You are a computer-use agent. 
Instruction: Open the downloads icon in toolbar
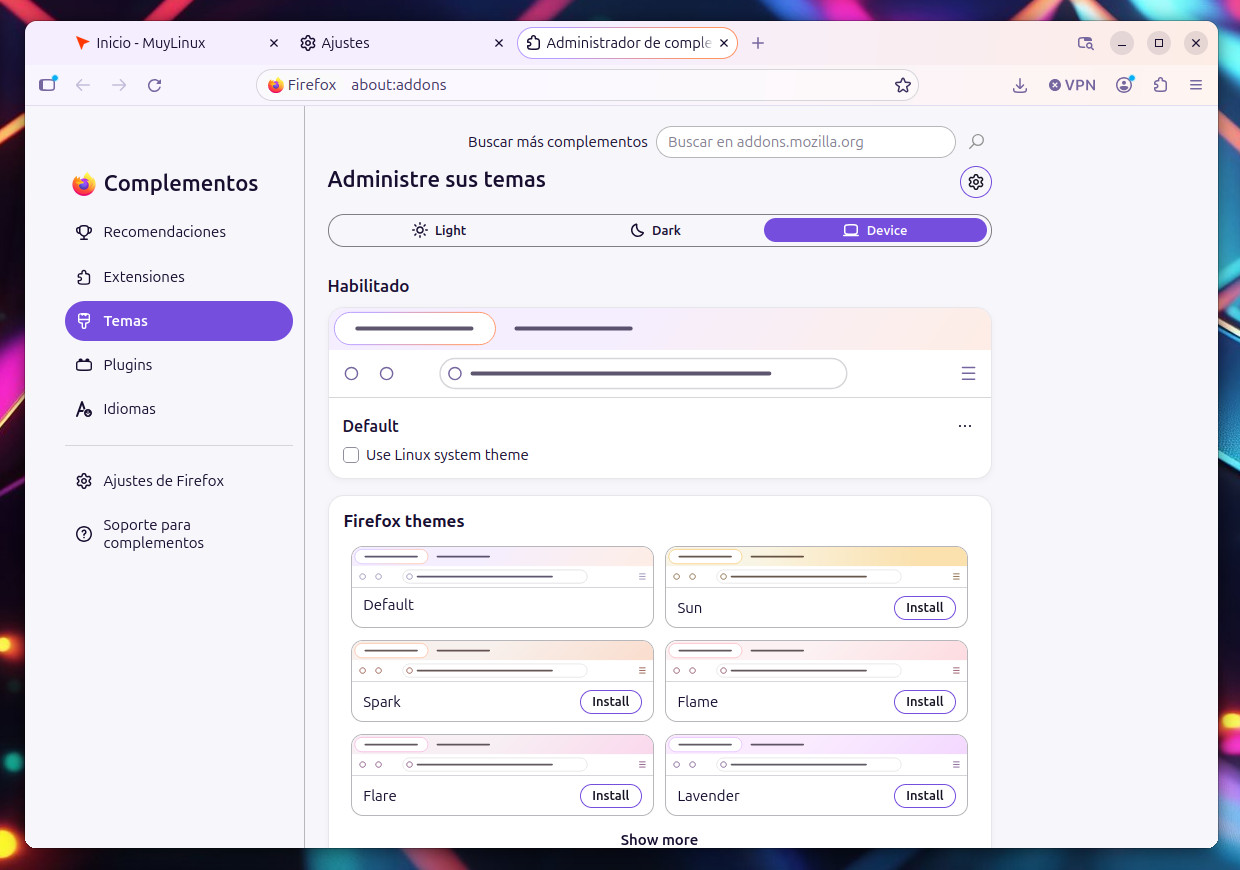click(x=1020, y=85)
